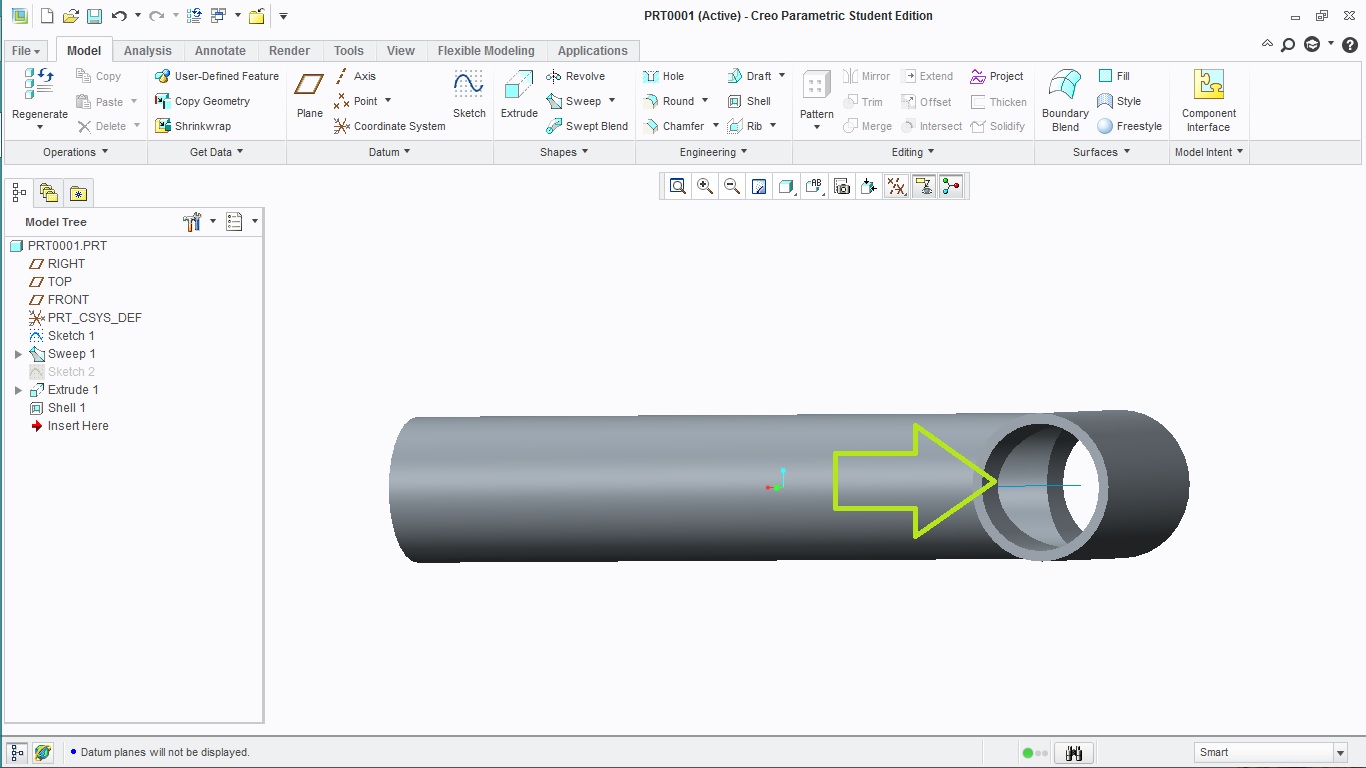Toggle the browser icon in status bar
1366x768 pixels.
point(43,752)
